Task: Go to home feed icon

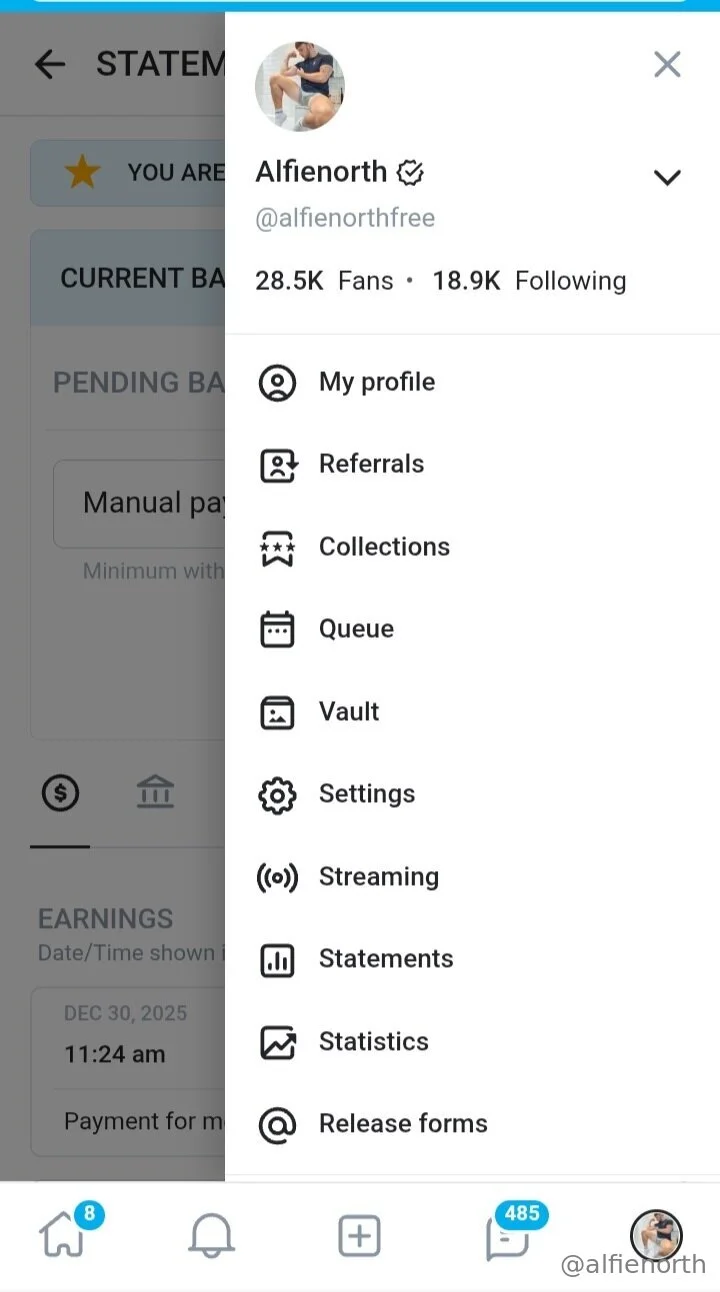Action: pyautogui.click(x=62, y=1237)
